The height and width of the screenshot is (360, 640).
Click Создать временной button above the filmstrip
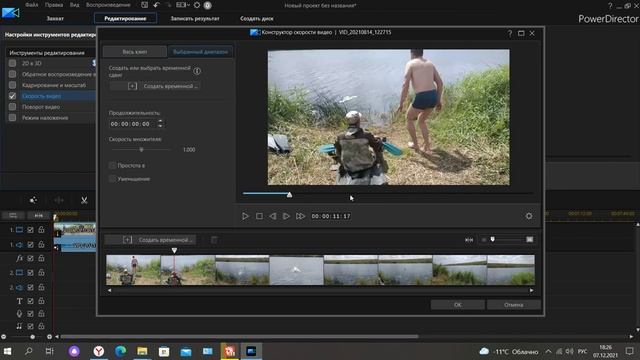click(x=150, y=240)
